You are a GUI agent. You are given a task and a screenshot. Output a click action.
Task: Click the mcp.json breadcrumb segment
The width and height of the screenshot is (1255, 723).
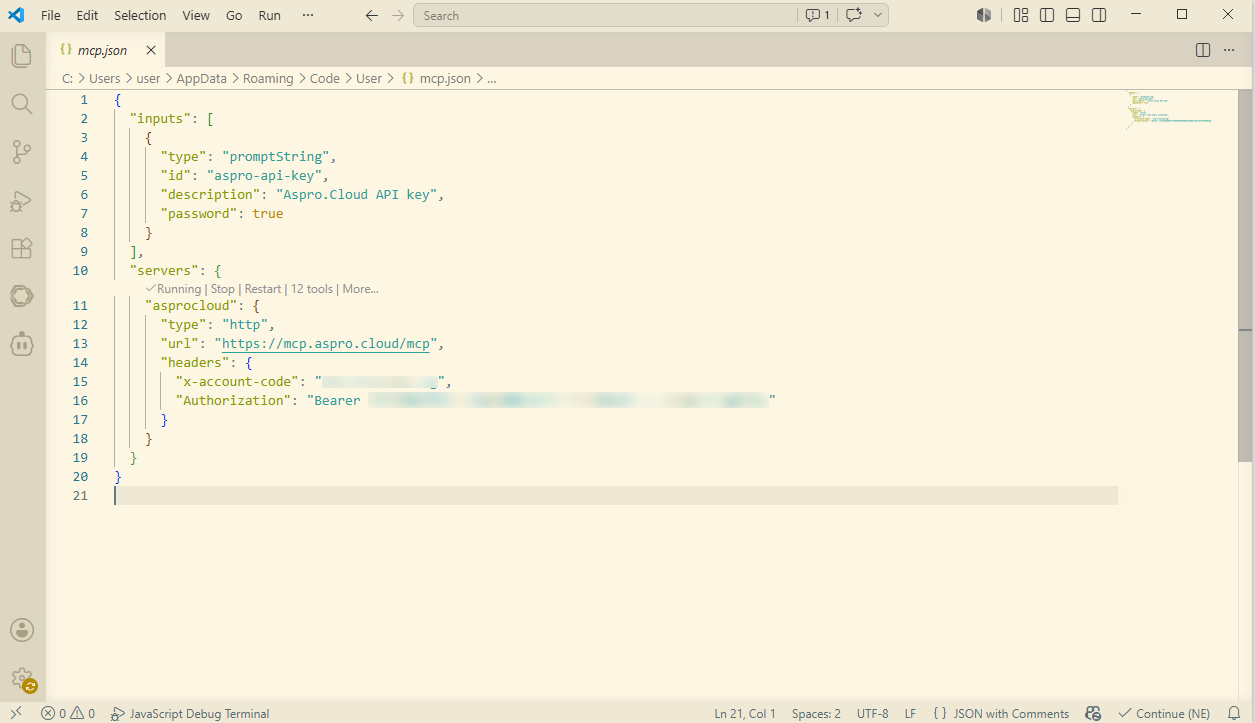[x=436, y=78]
